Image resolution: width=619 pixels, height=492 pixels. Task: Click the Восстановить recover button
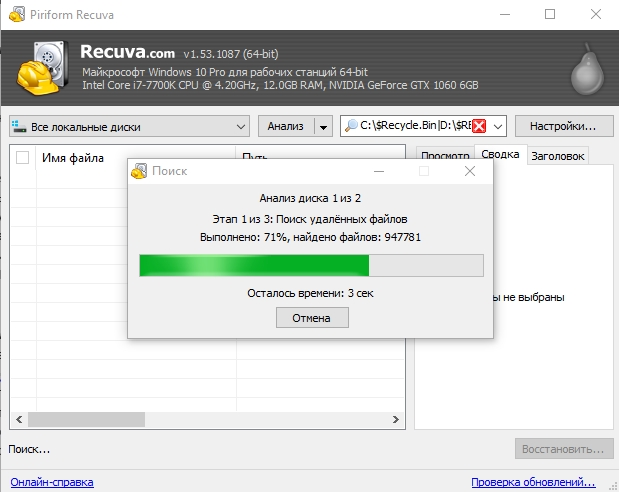click(564, 449)
